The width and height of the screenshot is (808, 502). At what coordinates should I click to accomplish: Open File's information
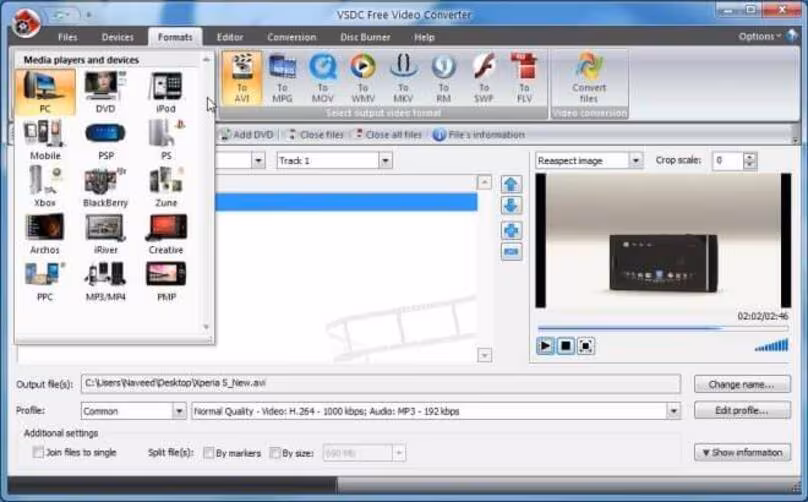point(479,135)
